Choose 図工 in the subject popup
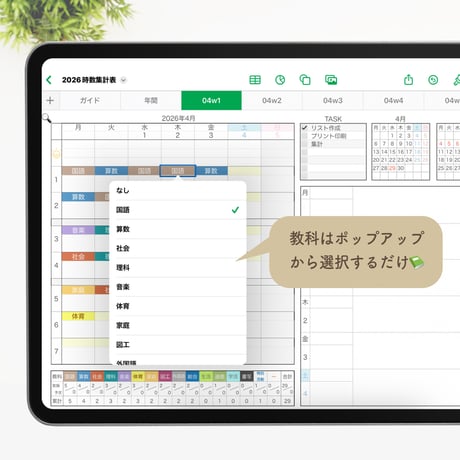The image size is (460, 460). click(x=178, y=345)
